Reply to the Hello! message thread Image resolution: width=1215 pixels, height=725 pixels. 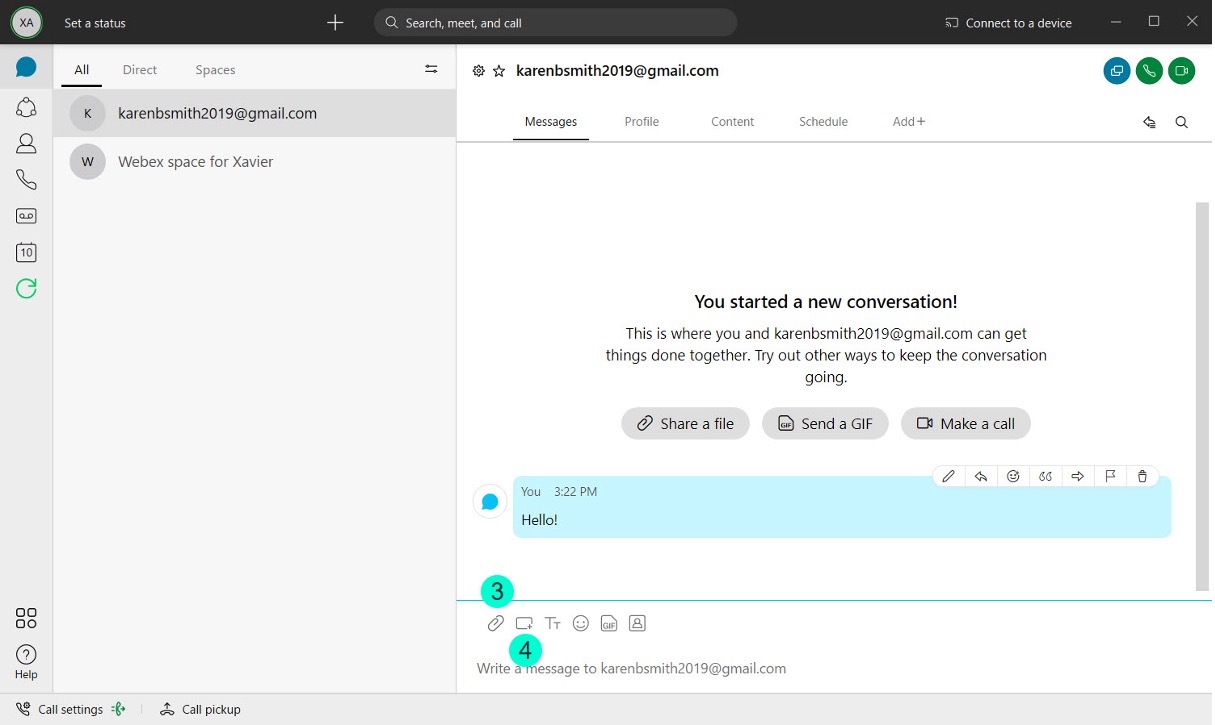(x=981, y=477)
